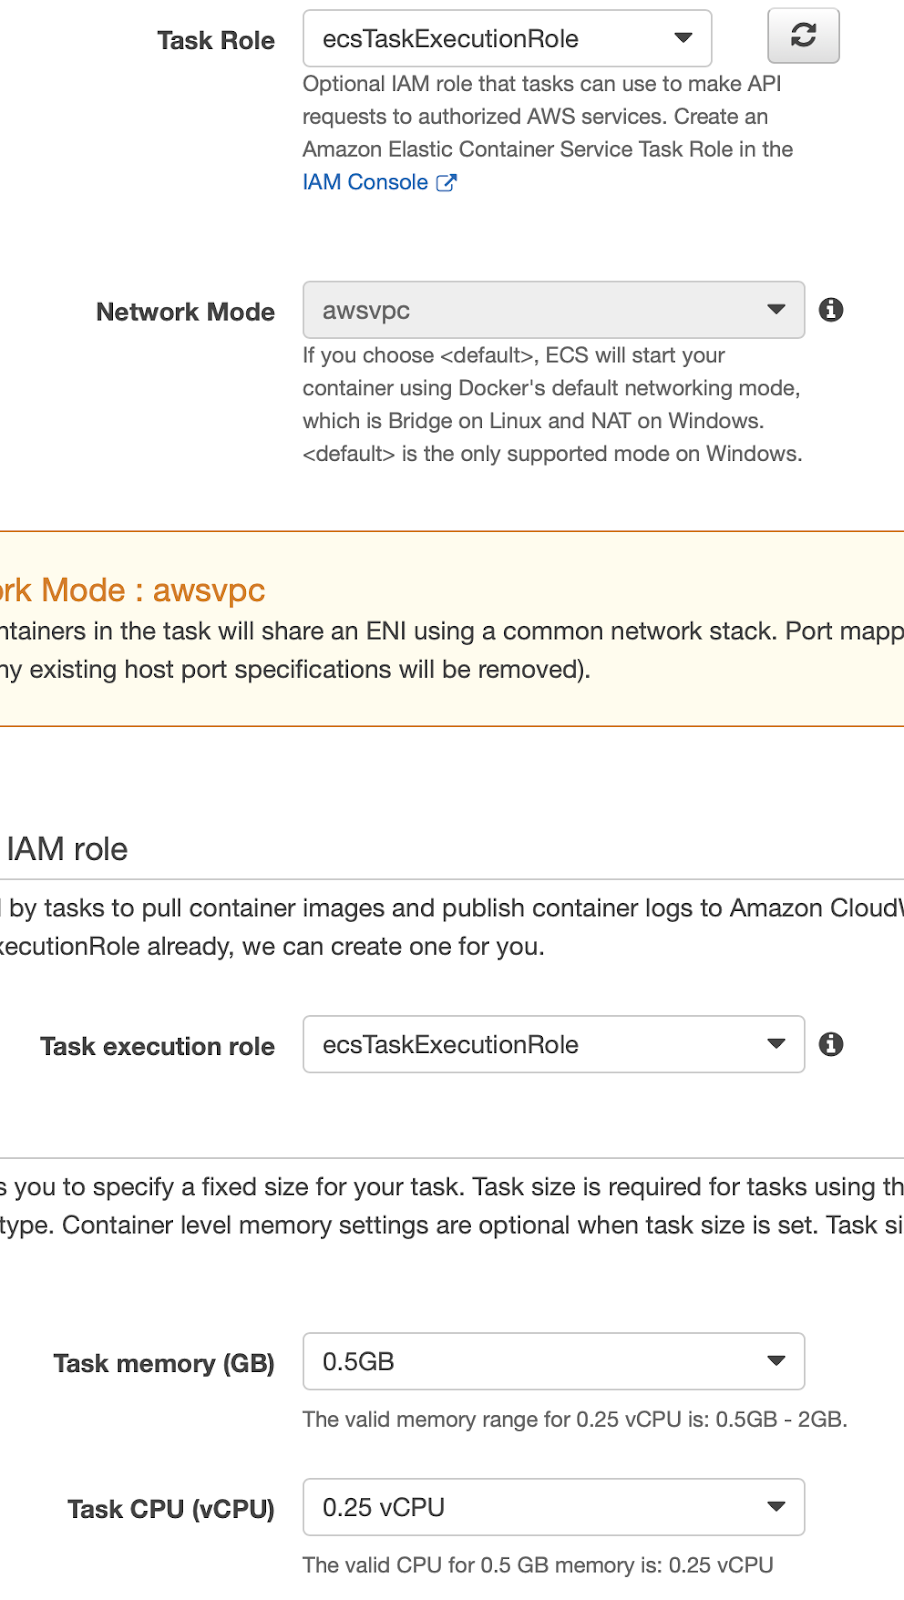Click the refresh button beside Task Role
The image size is (904, 1600).
[x=803, y=36]
